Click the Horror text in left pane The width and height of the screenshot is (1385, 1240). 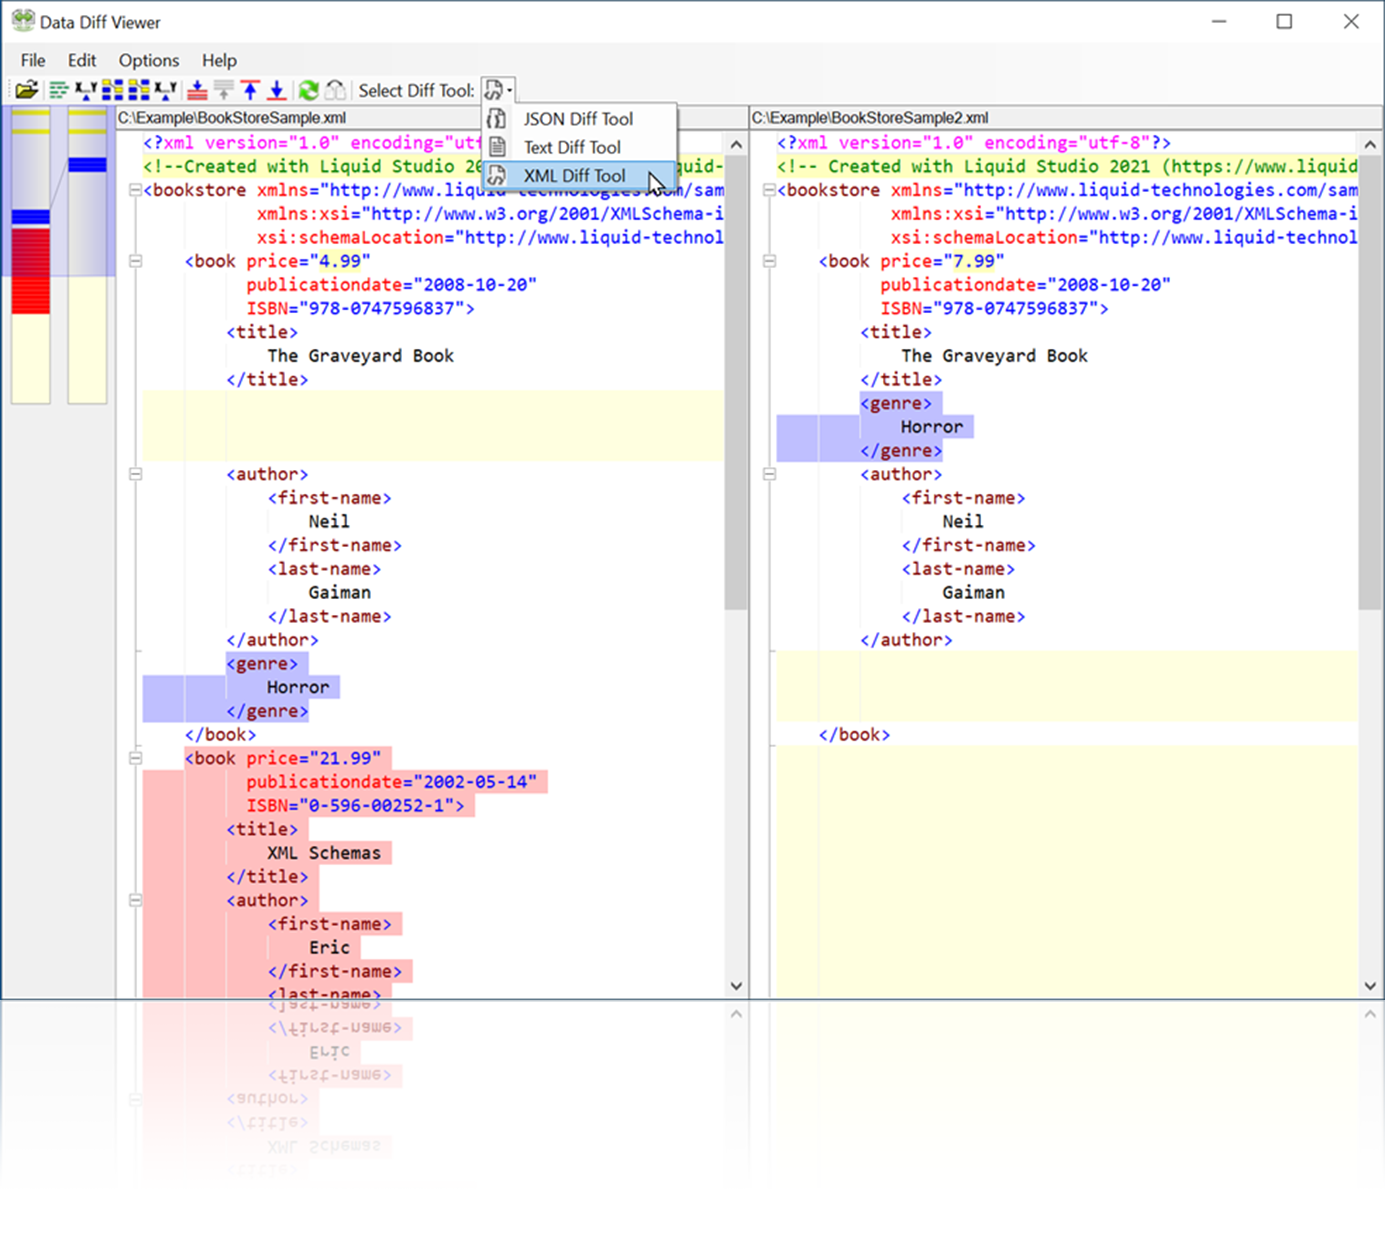[x=298, y=687]
